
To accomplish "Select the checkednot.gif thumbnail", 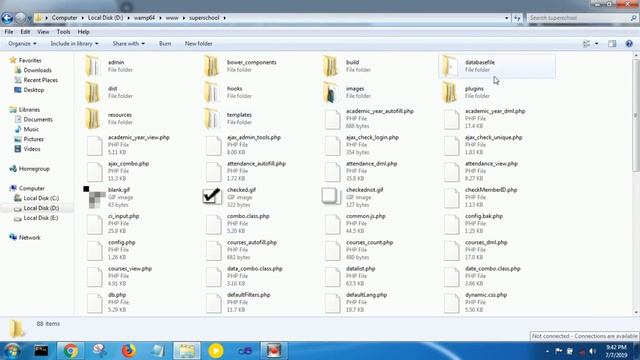I will pos(331,196).
